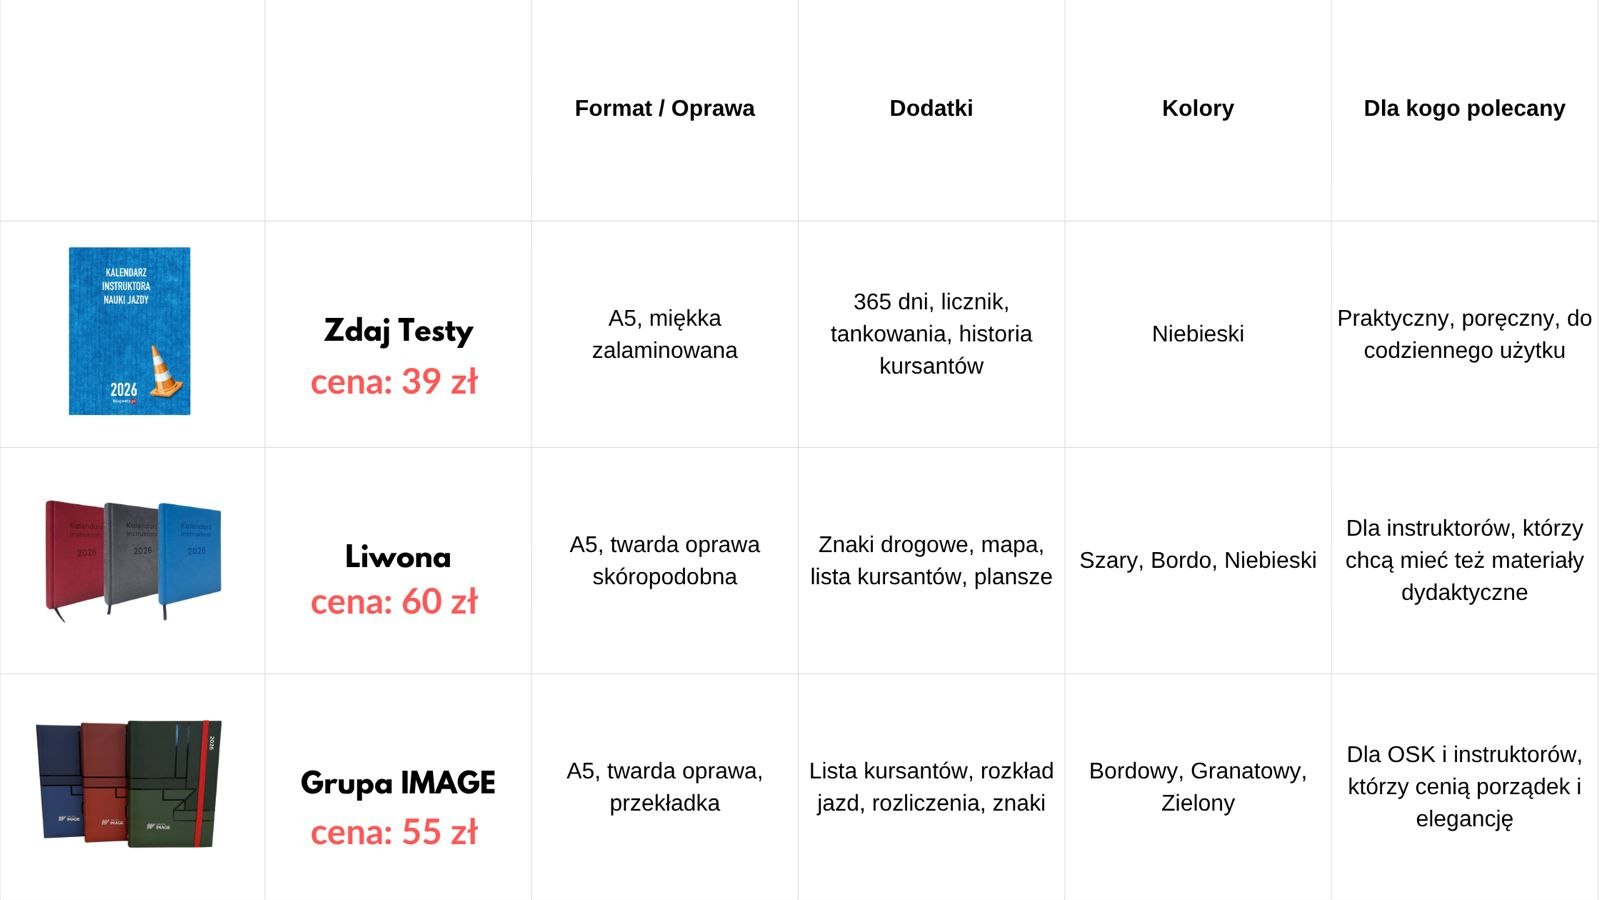
Task: Select the "Bordowy, Granatowy, Zielony" colors cell
Action: click(1197, 787)
